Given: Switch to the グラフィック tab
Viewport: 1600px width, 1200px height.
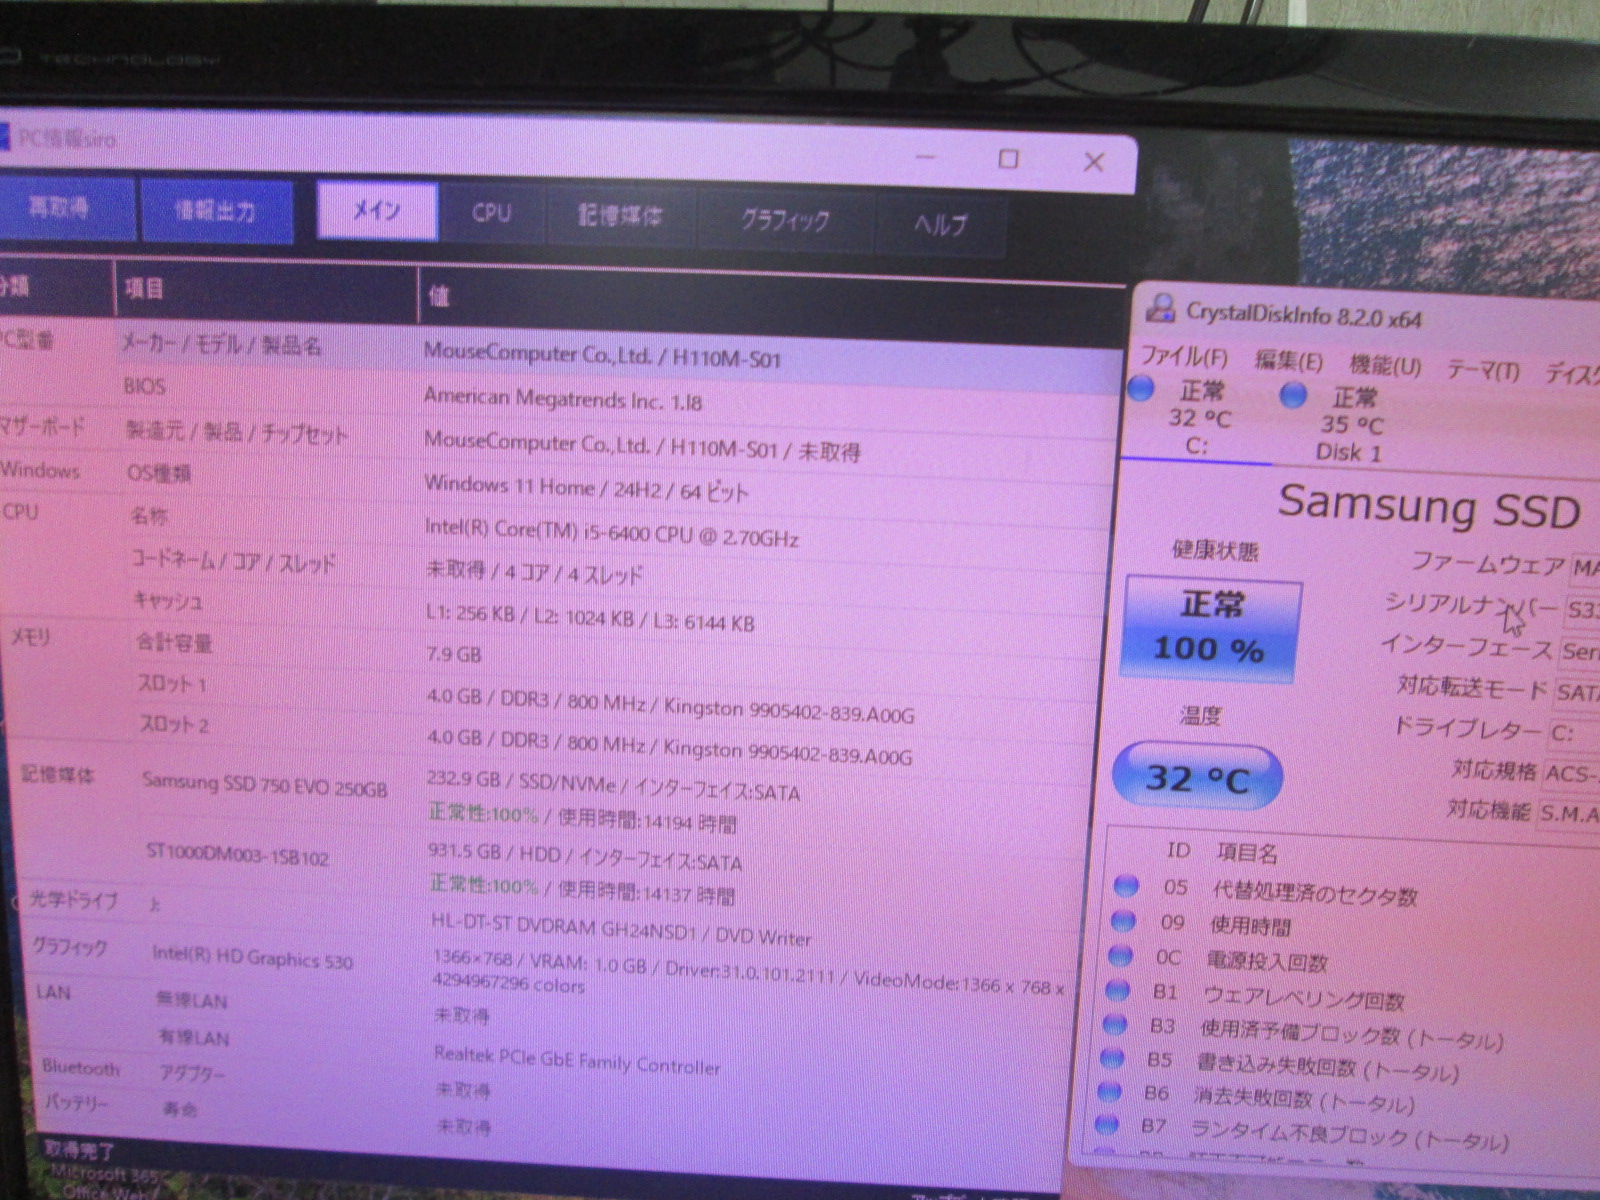Looking at the screenshot, I should [x=785, y=220].
